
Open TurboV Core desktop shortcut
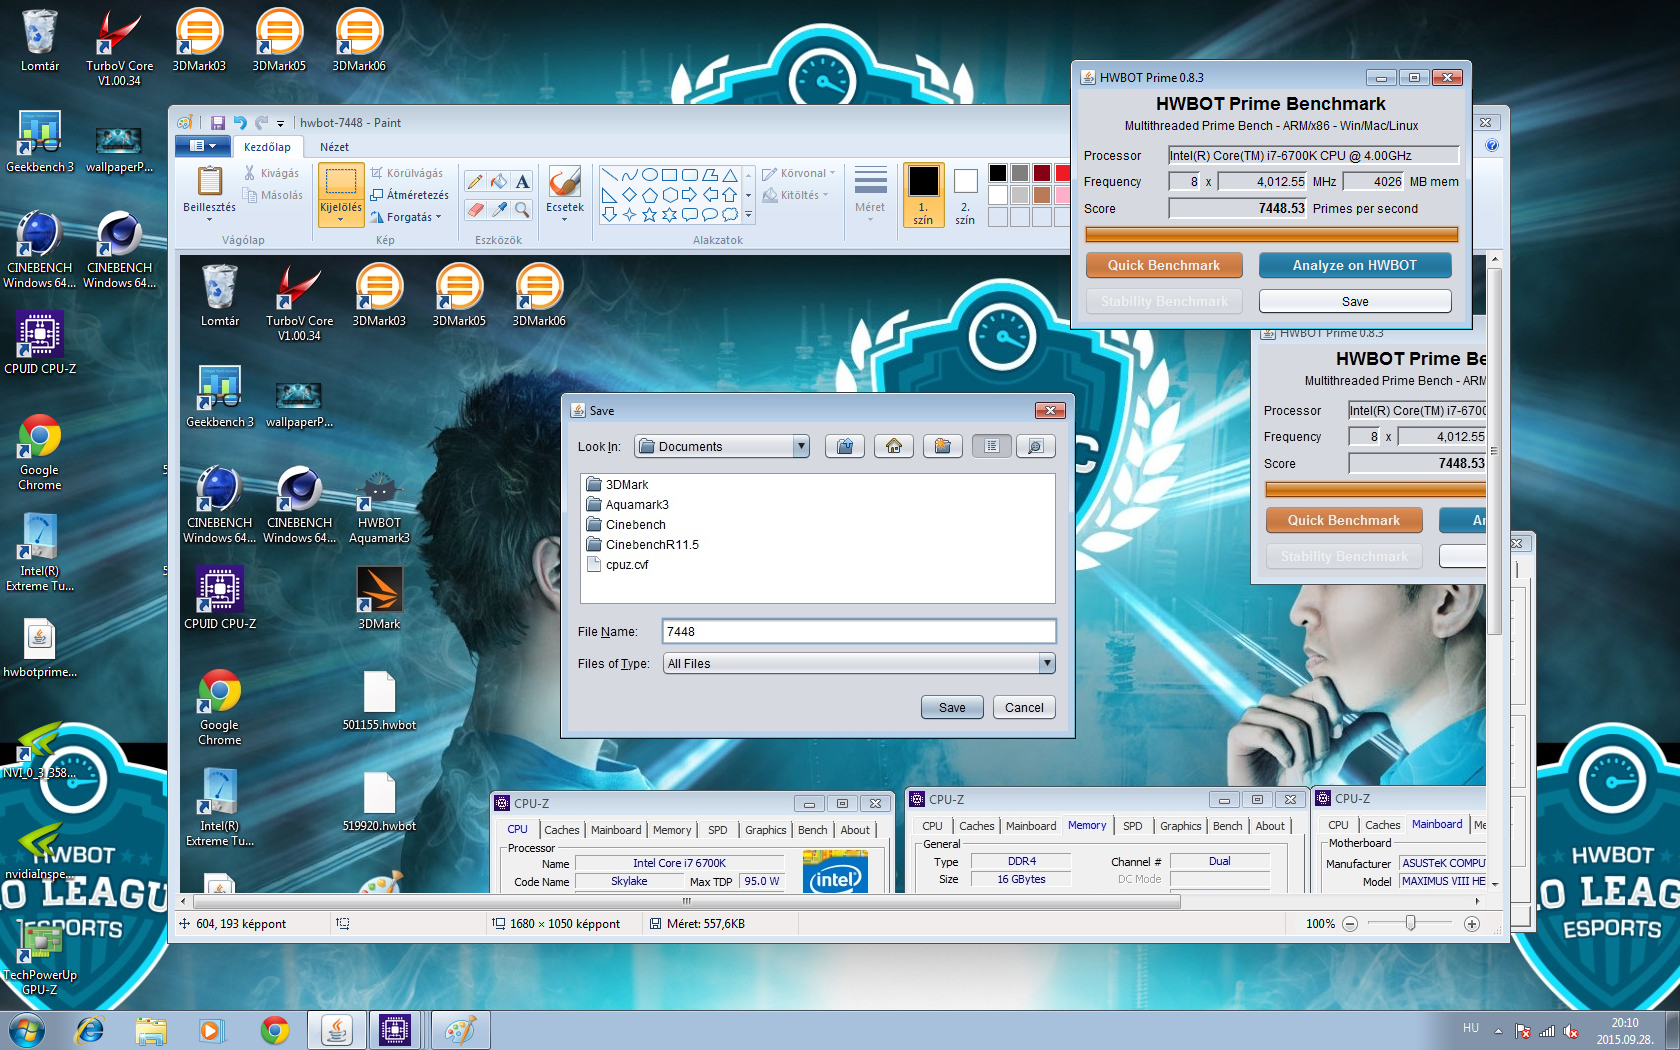click(119, 47)
